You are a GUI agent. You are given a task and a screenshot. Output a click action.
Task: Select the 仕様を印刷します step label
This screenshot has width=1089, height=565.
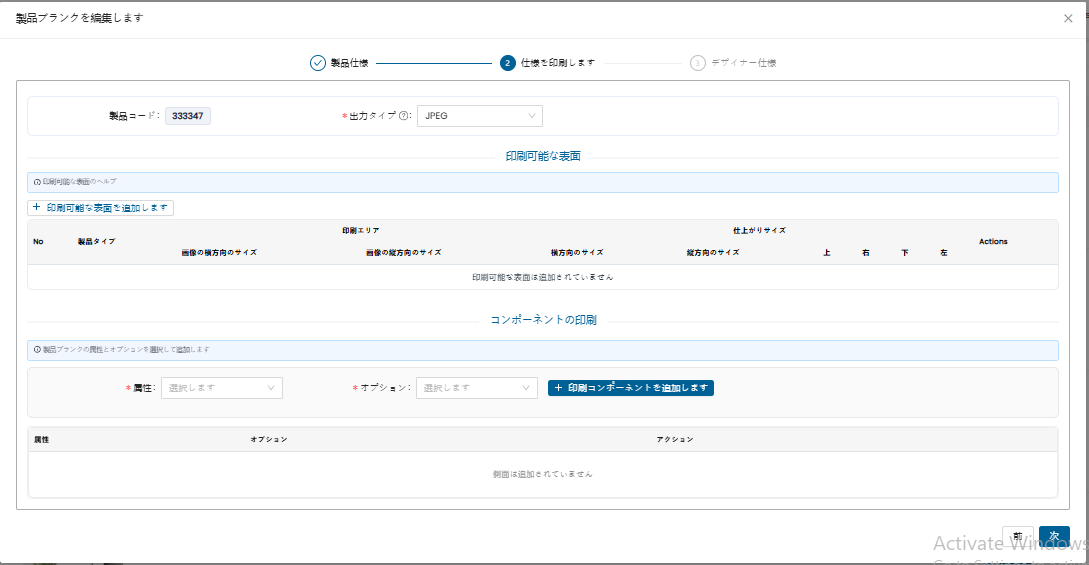[558, 63]
